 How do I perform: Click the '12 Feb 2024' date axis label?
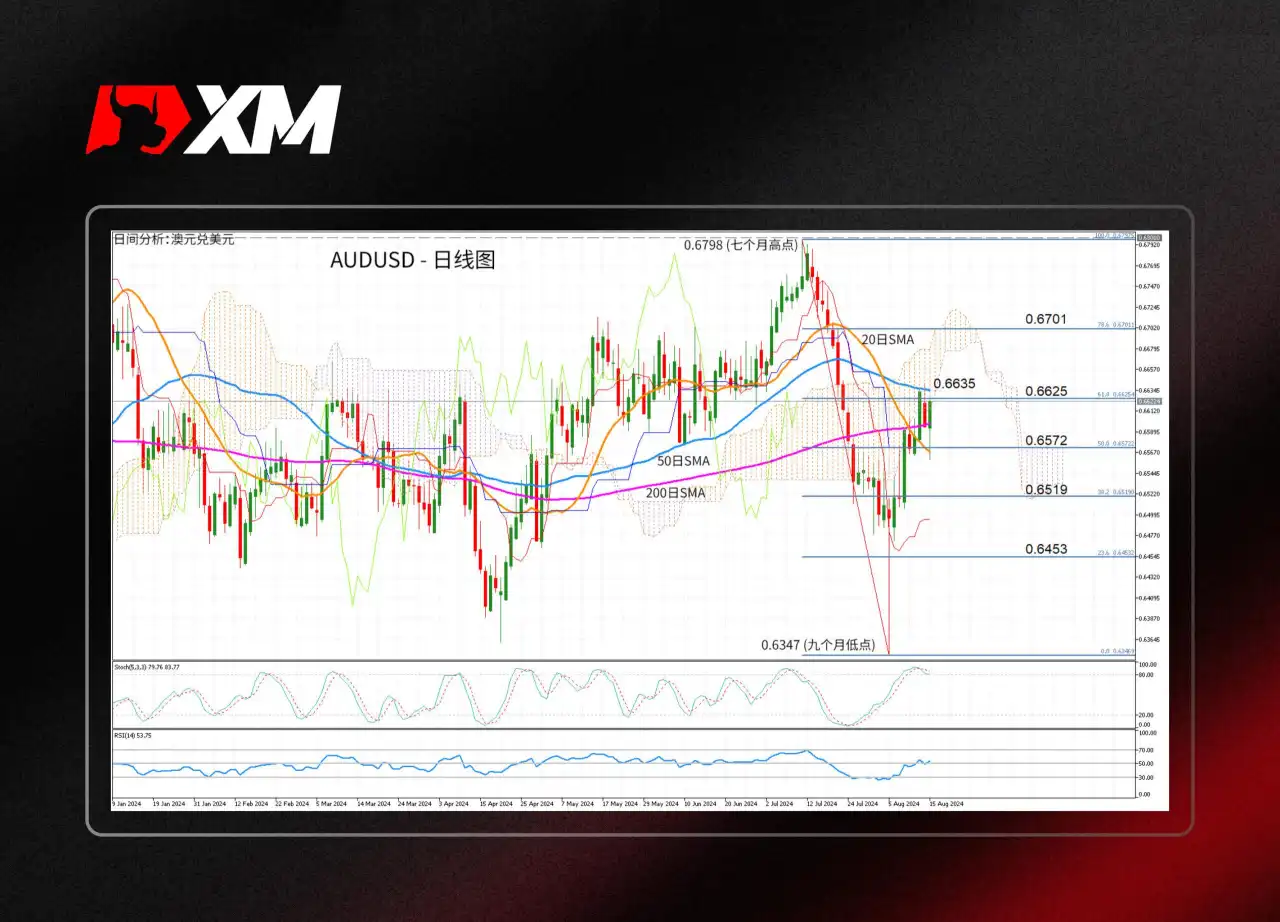coord(251,804)
